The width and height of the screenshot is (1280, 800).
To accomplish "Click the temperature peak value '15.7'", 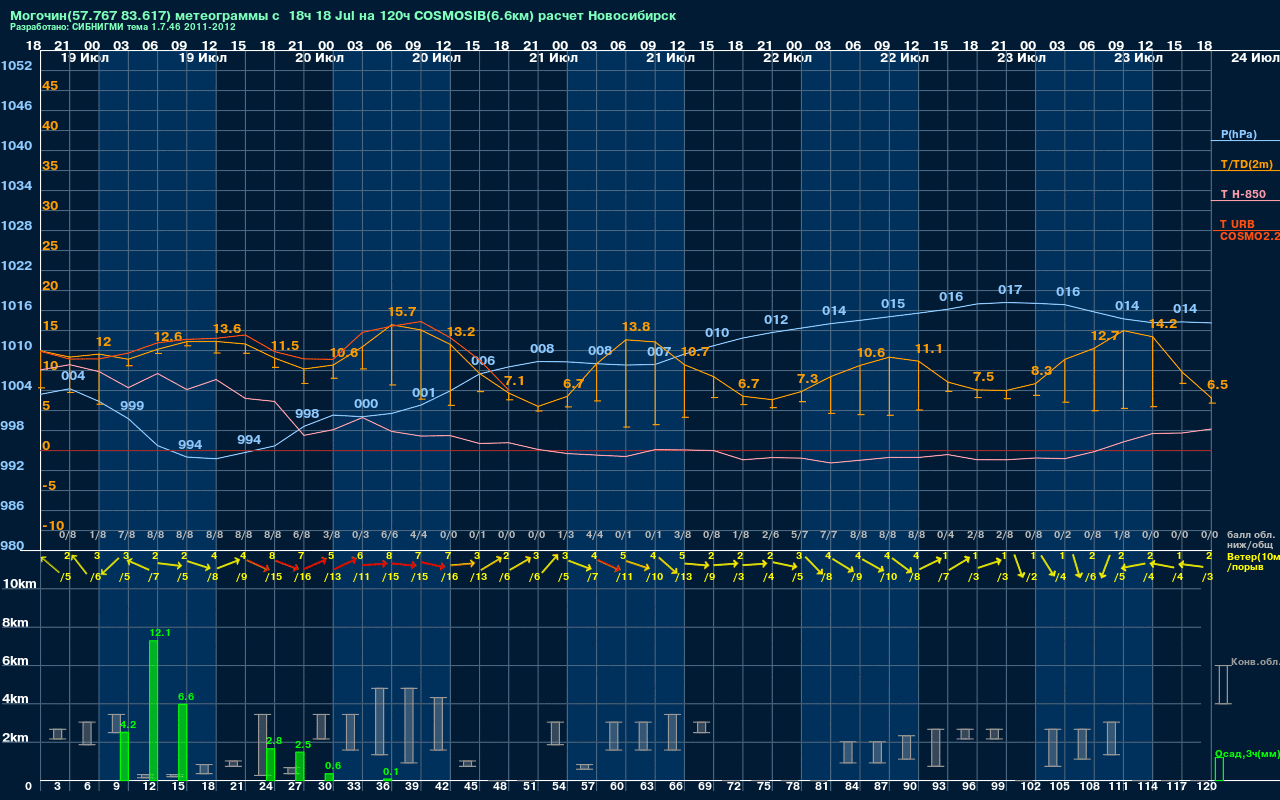I will pyautogui.click(x=402, y=312).
